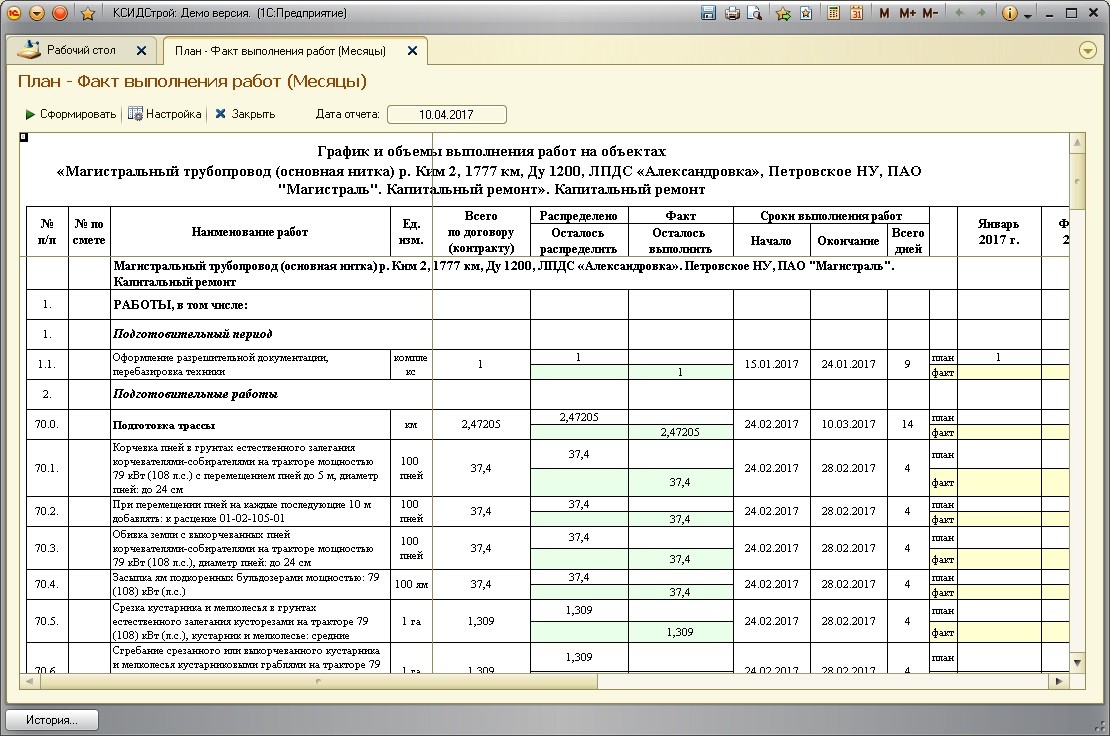1110x736 pixels.
Task: Click Всего по договору (контракту) header
Action: coord(481,232)
